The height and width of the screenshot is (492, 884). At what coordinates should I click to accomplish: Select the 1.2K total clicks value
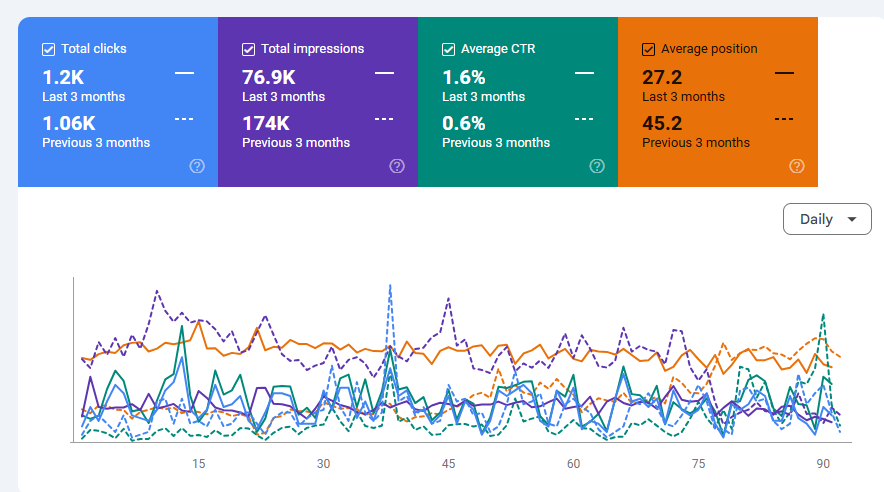pyautogui.click(x=65, y=78)
